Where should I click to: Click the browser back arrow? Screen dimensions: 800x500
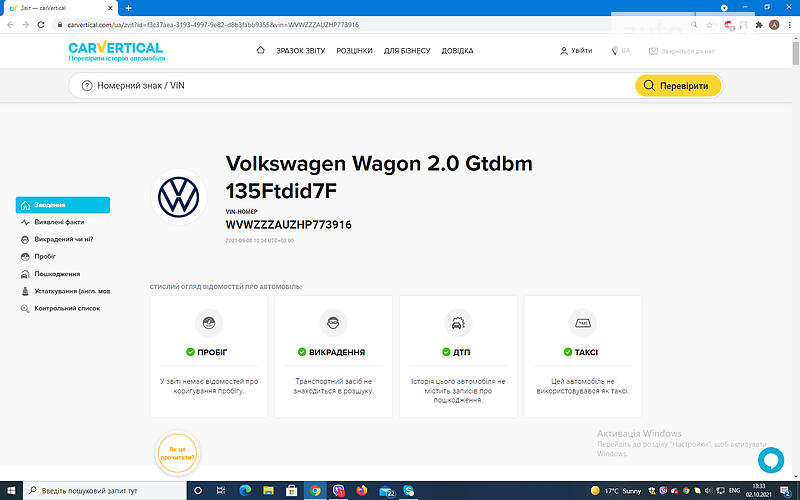(x=10, y=24)
